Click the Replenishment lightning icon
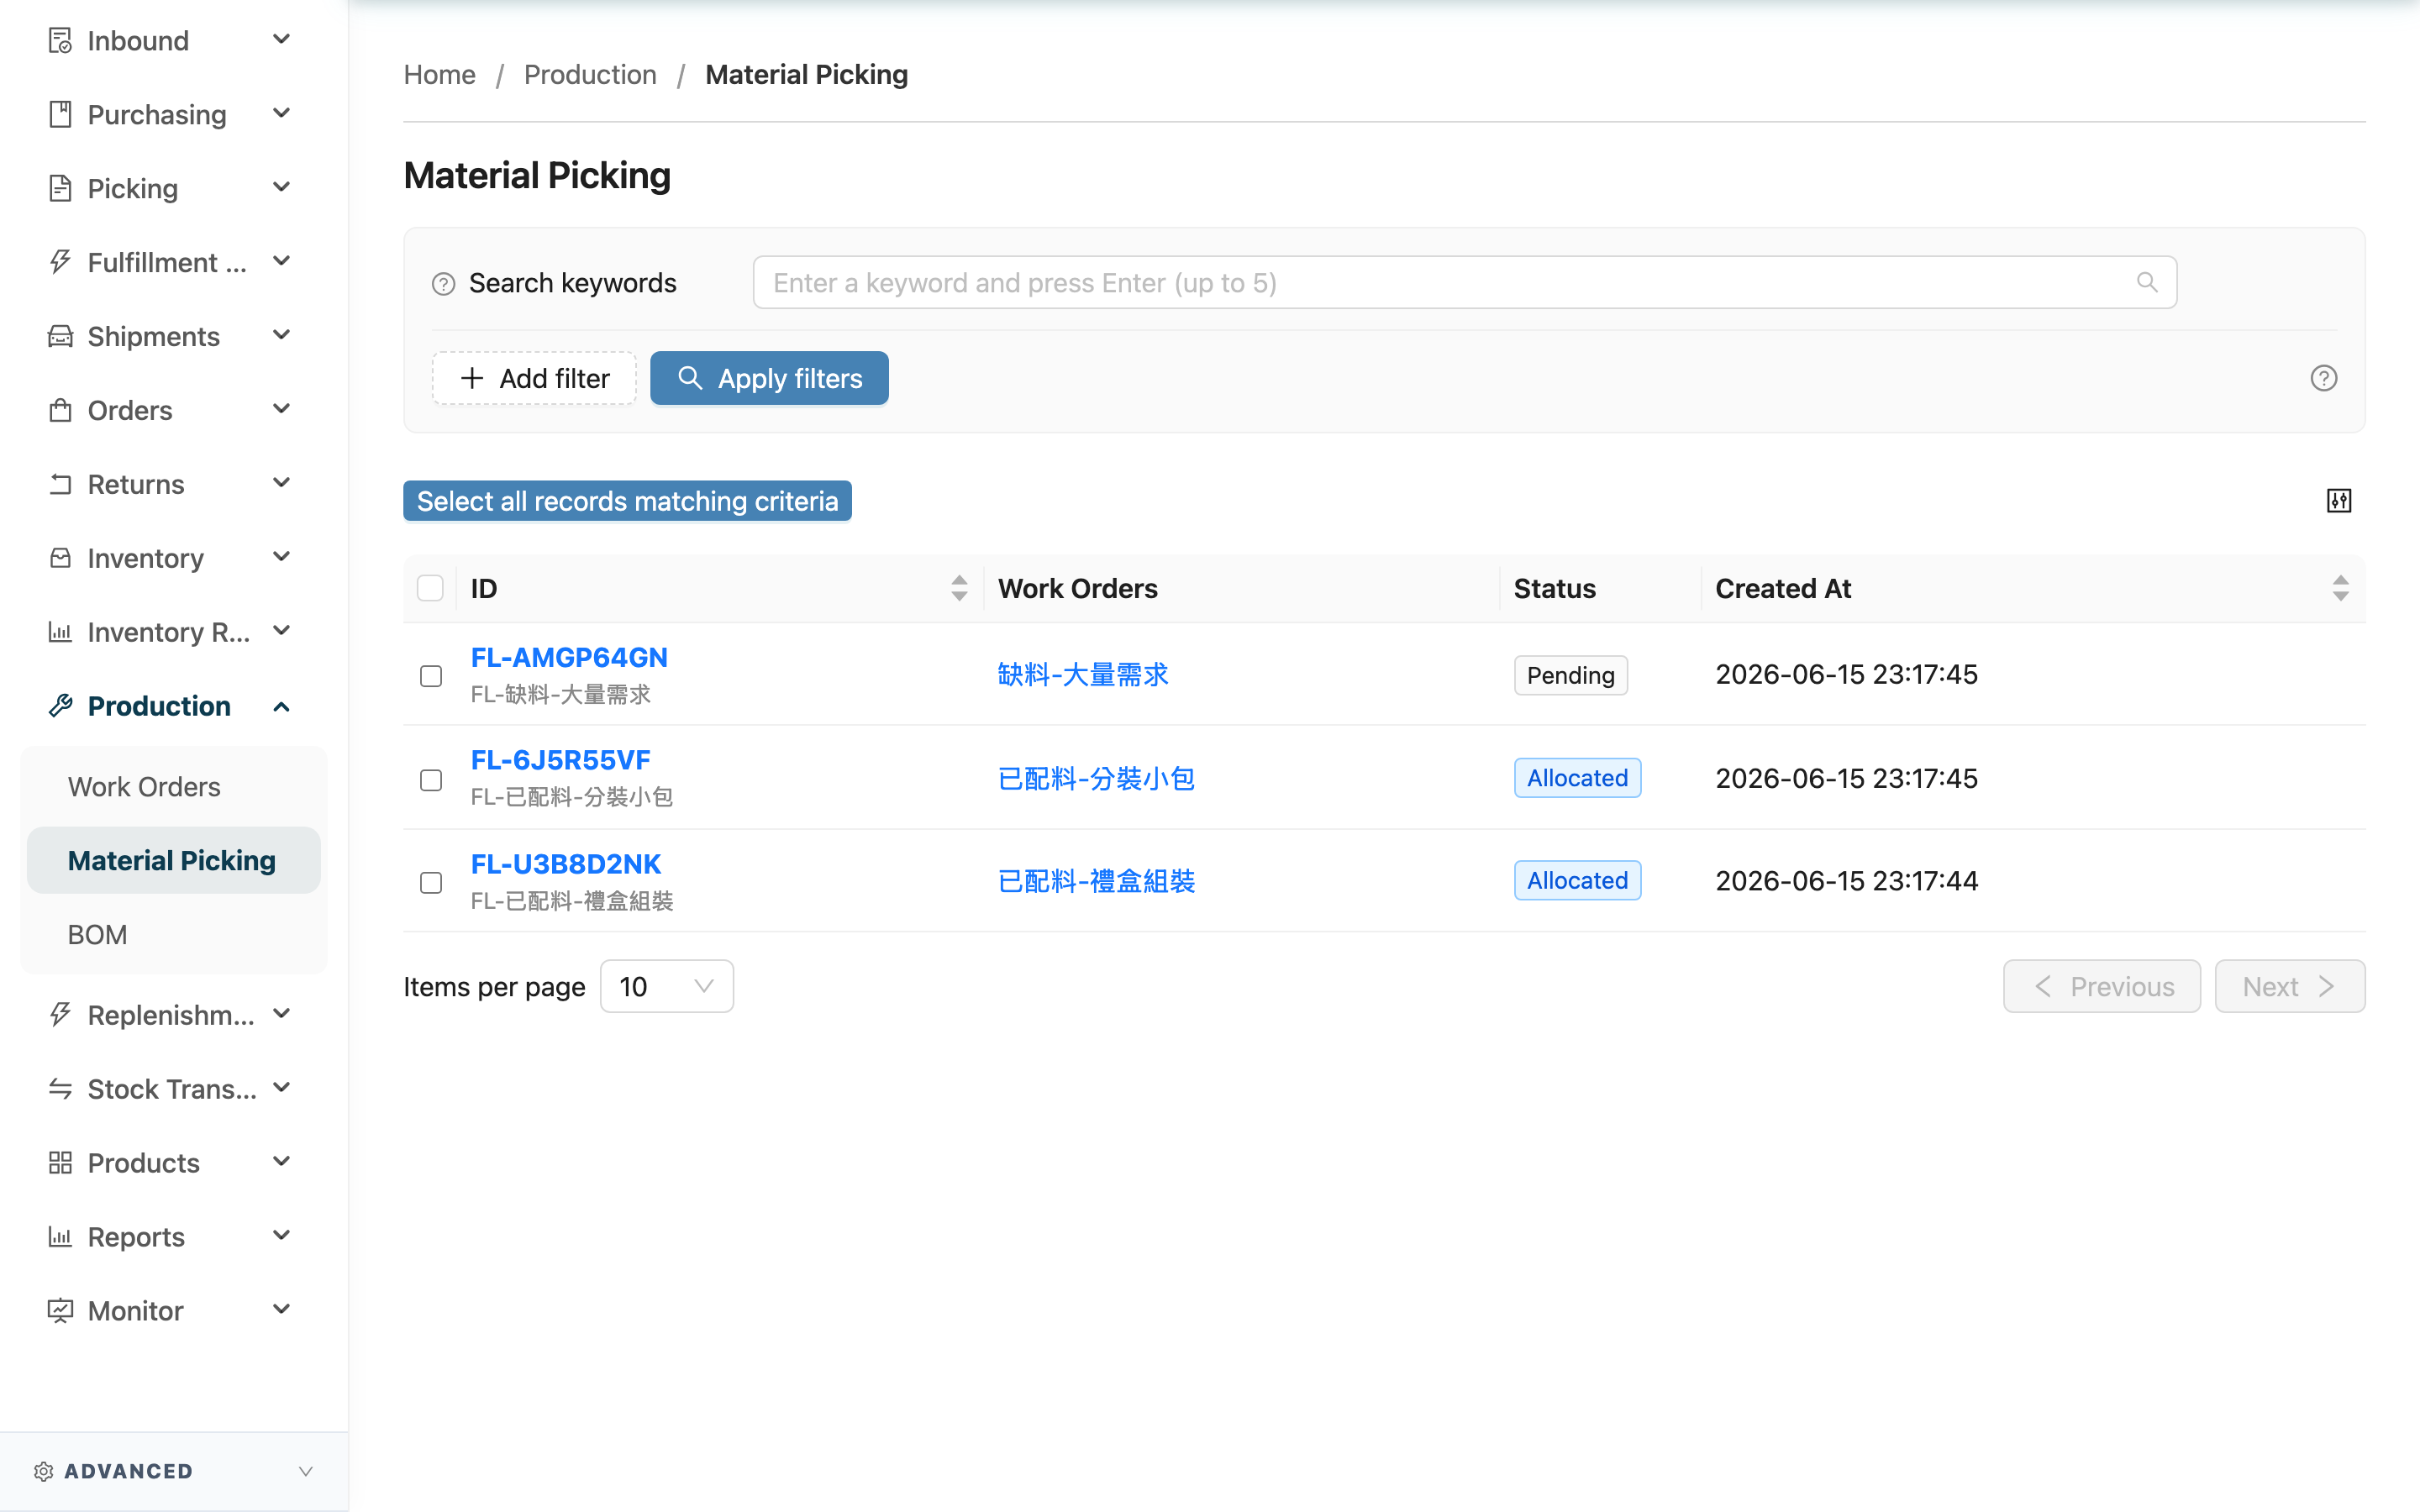 point(60,1015)
